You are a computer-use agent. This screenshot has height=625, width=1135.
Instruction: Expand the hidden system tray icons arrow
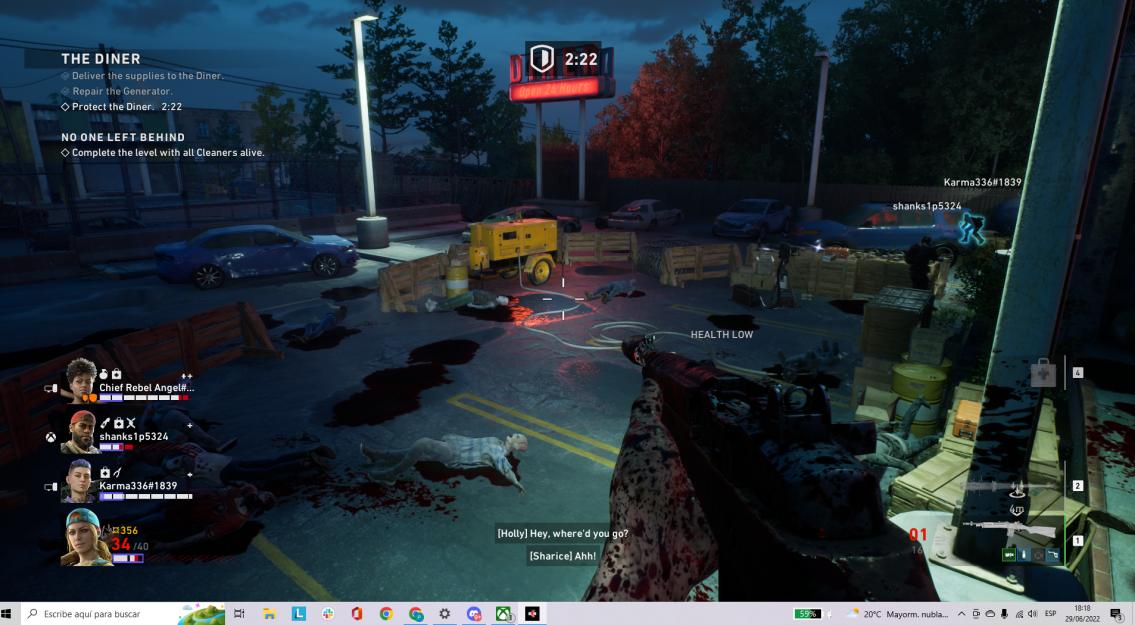pos(961,613)
